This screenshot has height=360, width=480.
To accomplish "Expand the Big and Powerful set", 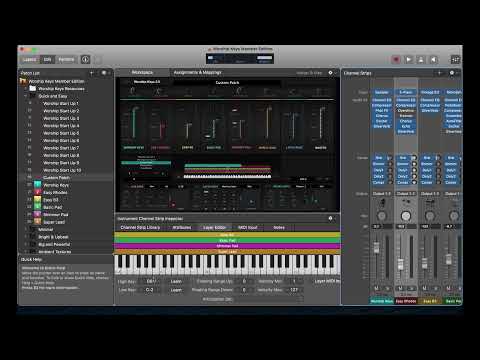I will [x=26, y=244].
